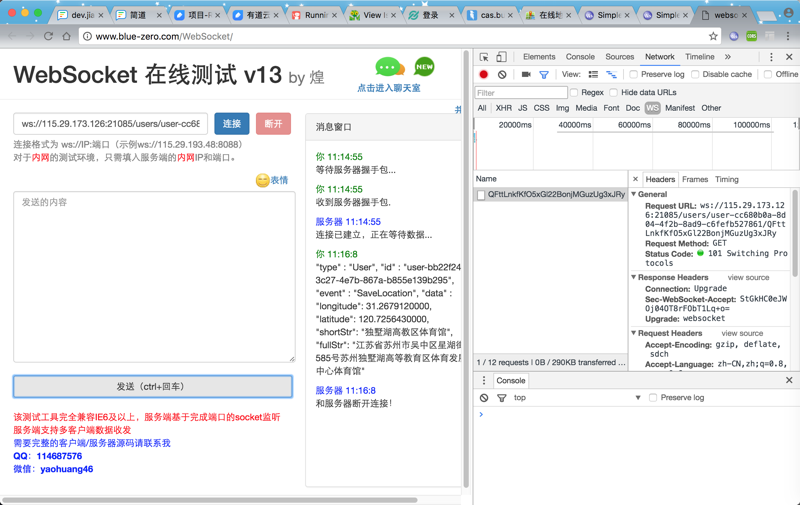Click the Name column header
The width and height of the screenshot is (800, 505).
tap(551, 179)
